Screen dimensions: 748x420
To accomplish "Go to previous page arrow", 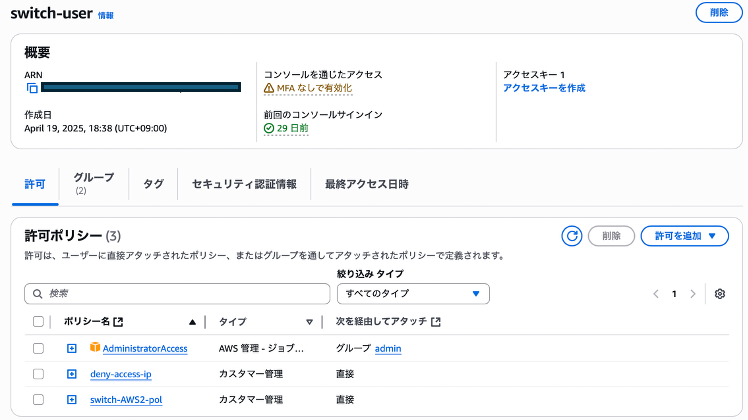I will point(656,294).
